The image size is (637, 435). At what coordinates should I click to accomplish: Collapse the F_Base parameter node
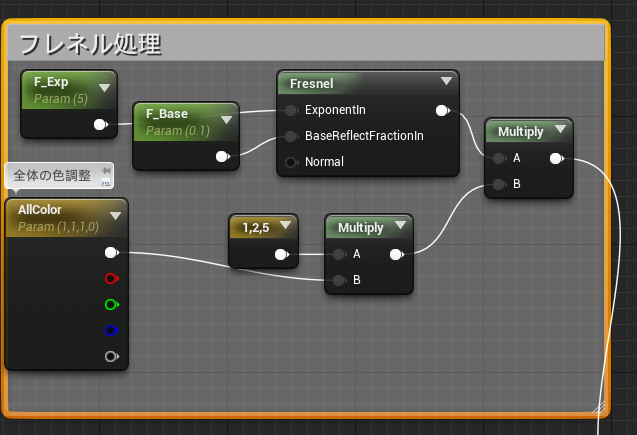[226, 120]
